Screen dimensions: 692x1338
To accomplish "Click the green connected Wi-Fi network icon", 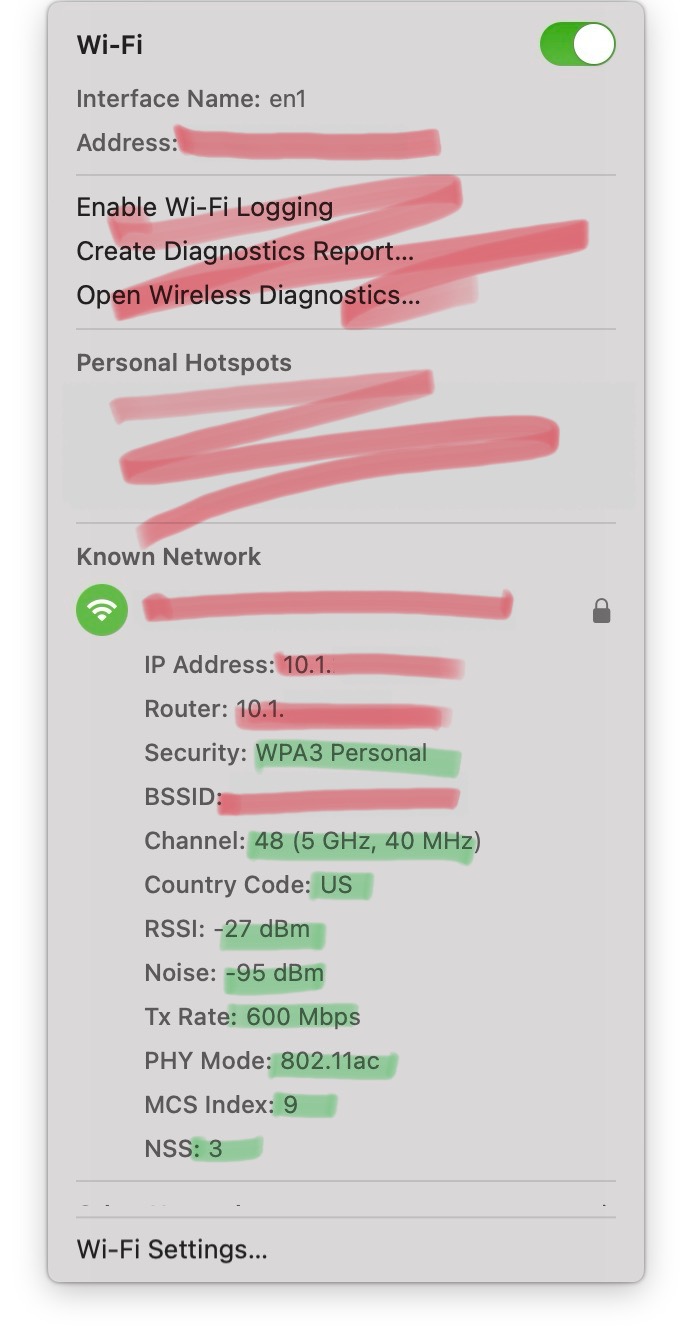I will 102,609.
